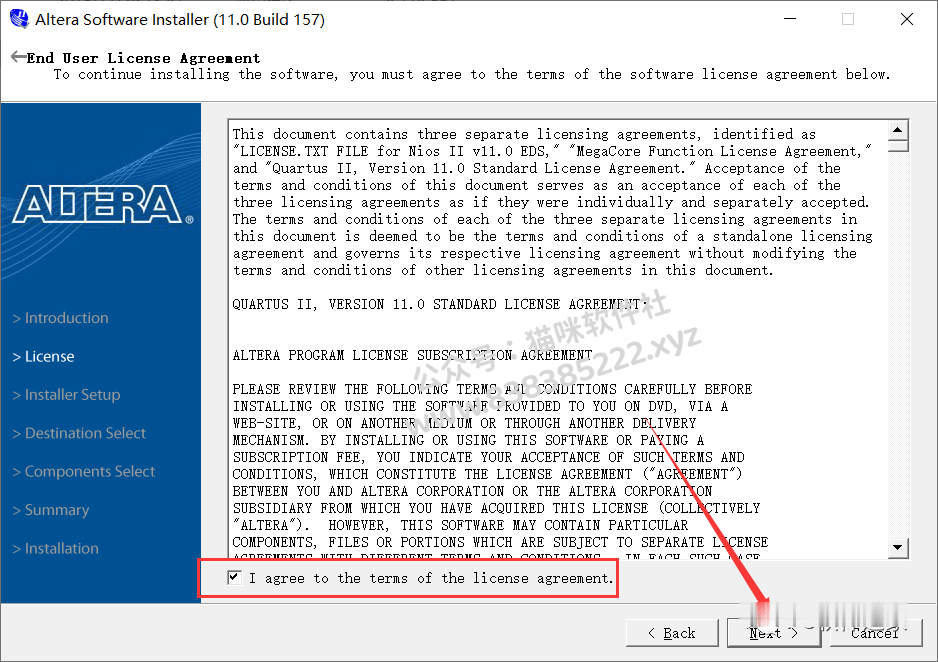Click the Altera installer title bar icon
Screen dimensions: 938x662
[x=19, y=19]
